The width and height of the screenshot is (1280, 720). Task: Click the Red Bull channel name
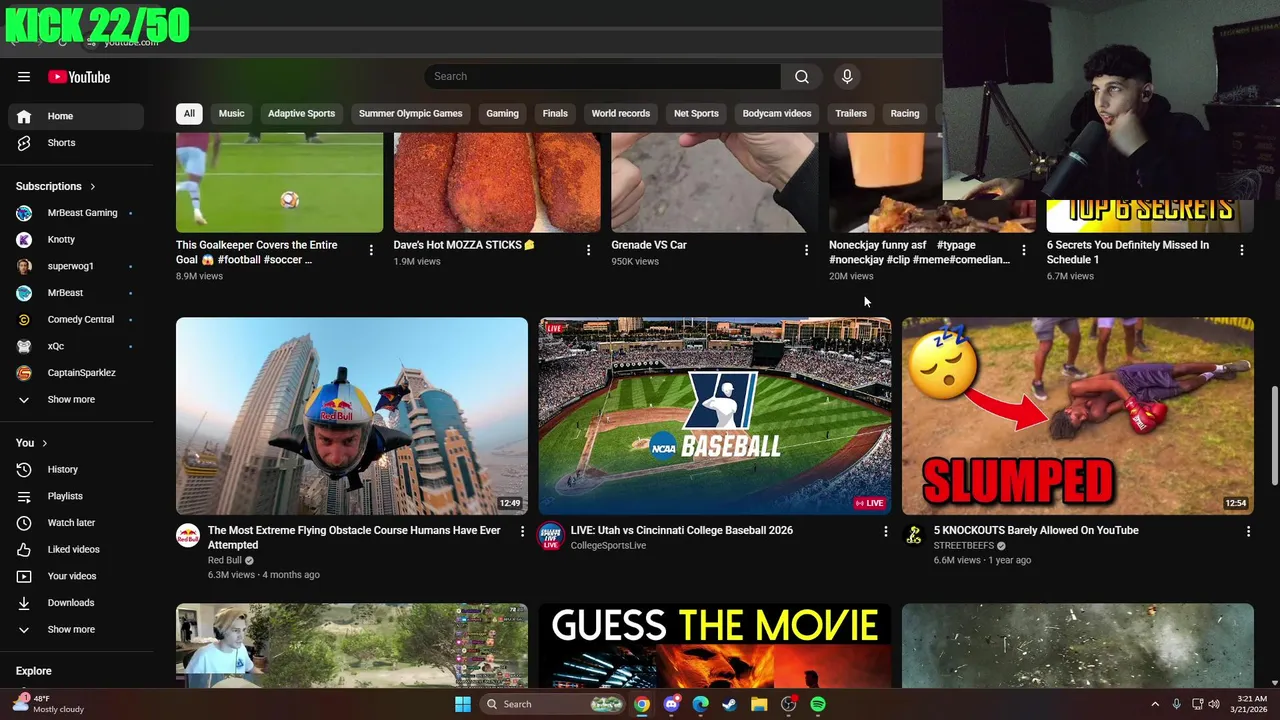click(x=225, y=561)
